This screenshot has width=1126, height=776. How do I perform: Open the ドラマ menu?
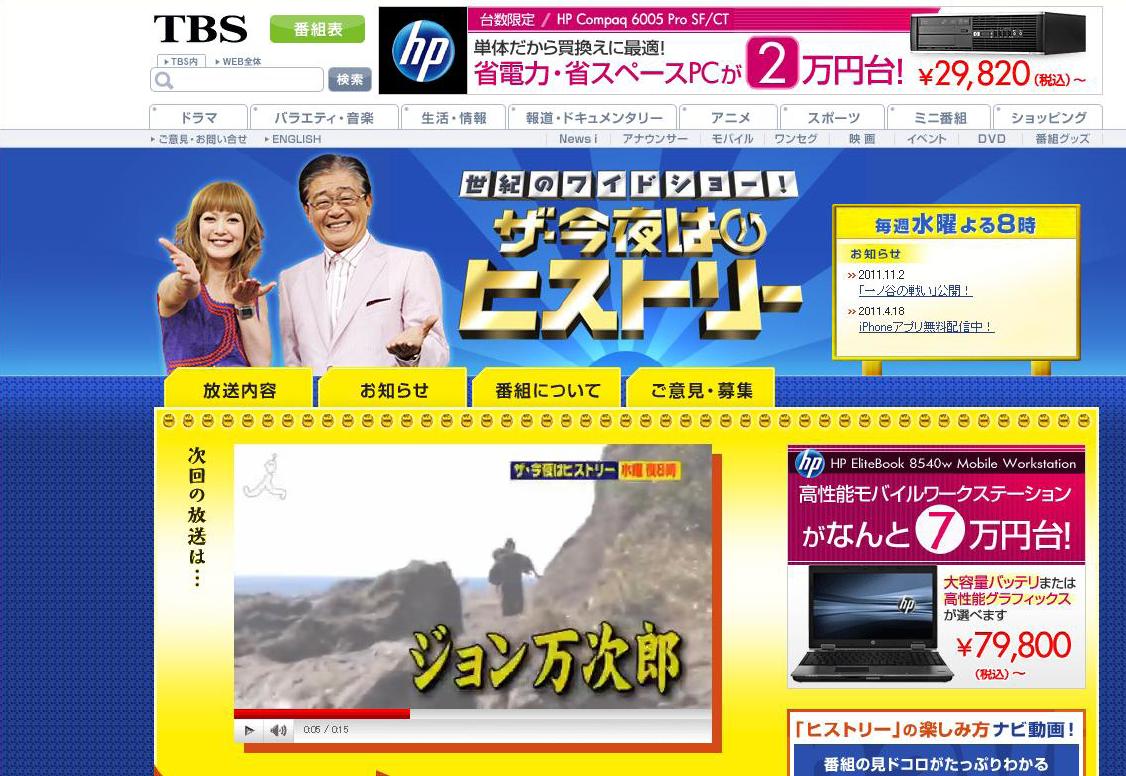pyautogui.click(x=198, y=118)
